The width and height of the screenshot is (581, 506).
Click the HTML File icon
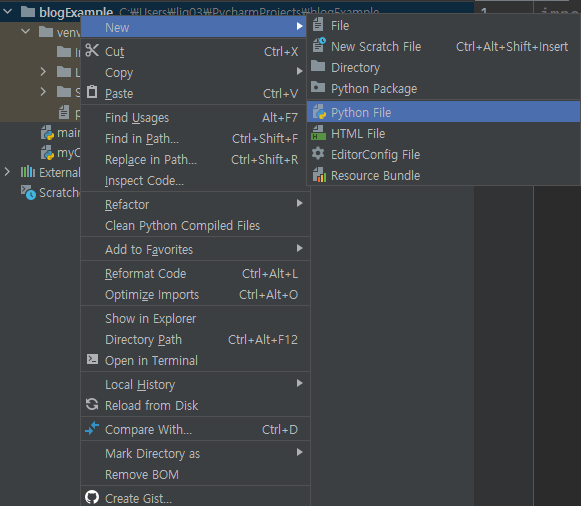(x=318, y=133)
